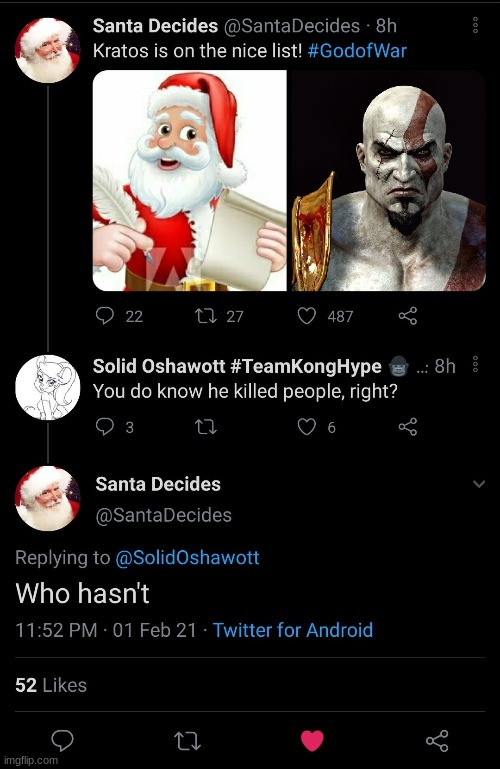Open the @SolidOshawott mention link
This screenshot has width=500, height=769.
(x=187, y=558)
